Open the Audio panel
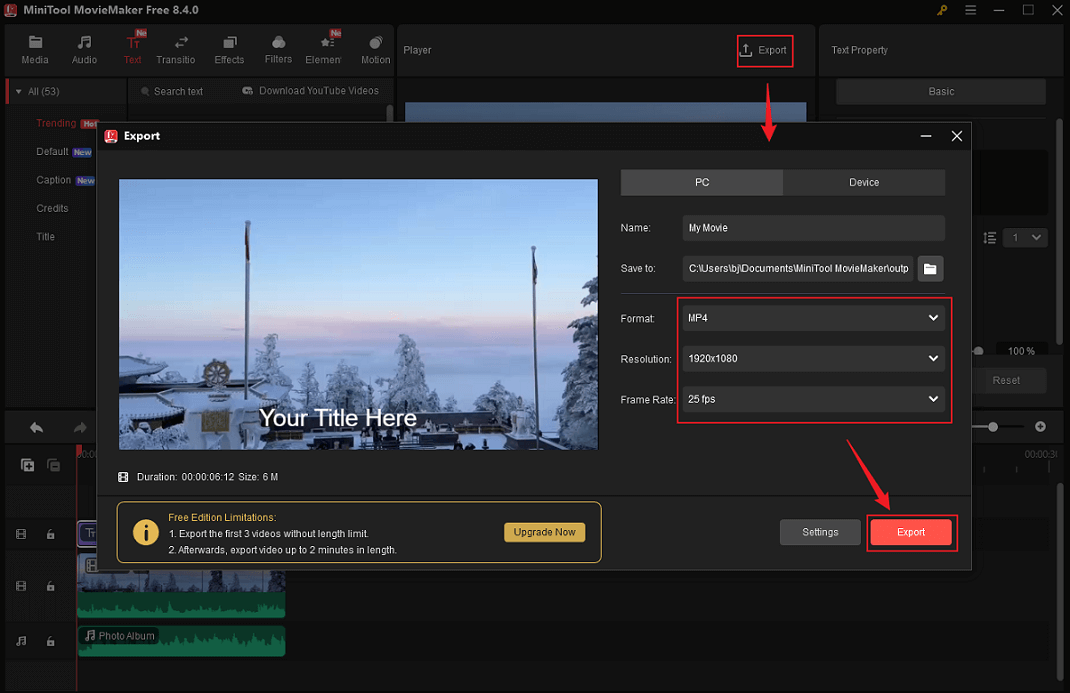Image resolution: width=1070 pixels, height=693 pixels. 83,48
